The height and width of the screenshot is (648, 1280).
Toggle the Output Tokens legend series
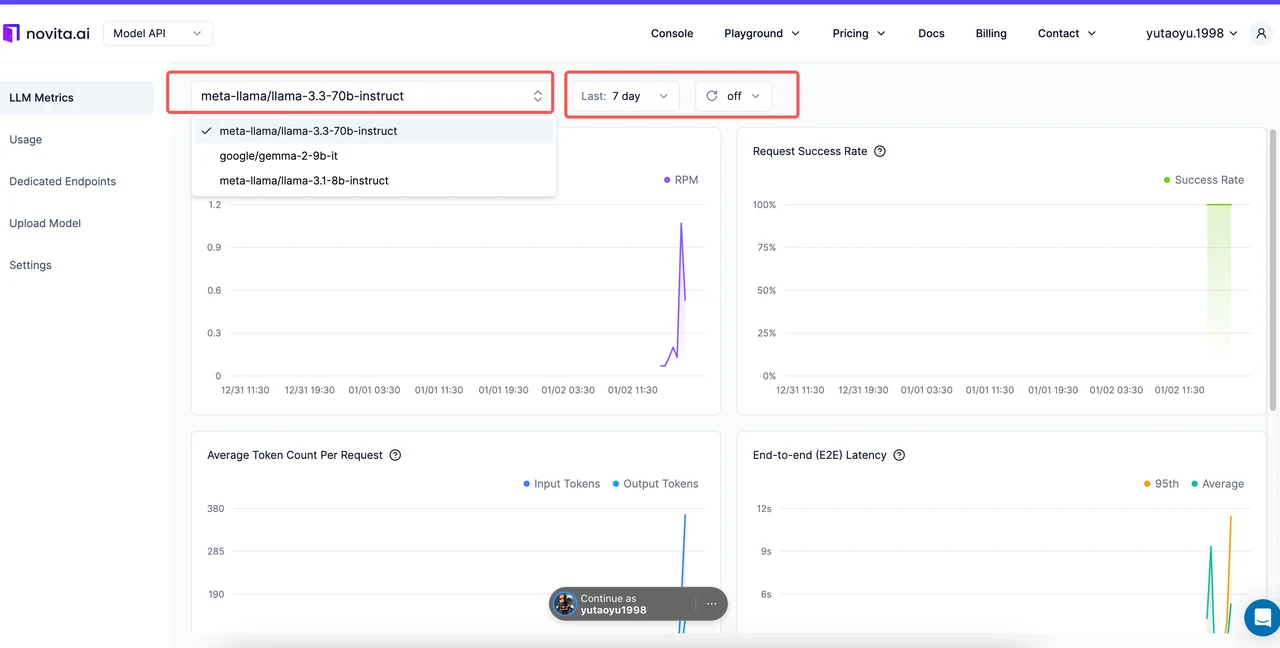click(x=656, y=484)
